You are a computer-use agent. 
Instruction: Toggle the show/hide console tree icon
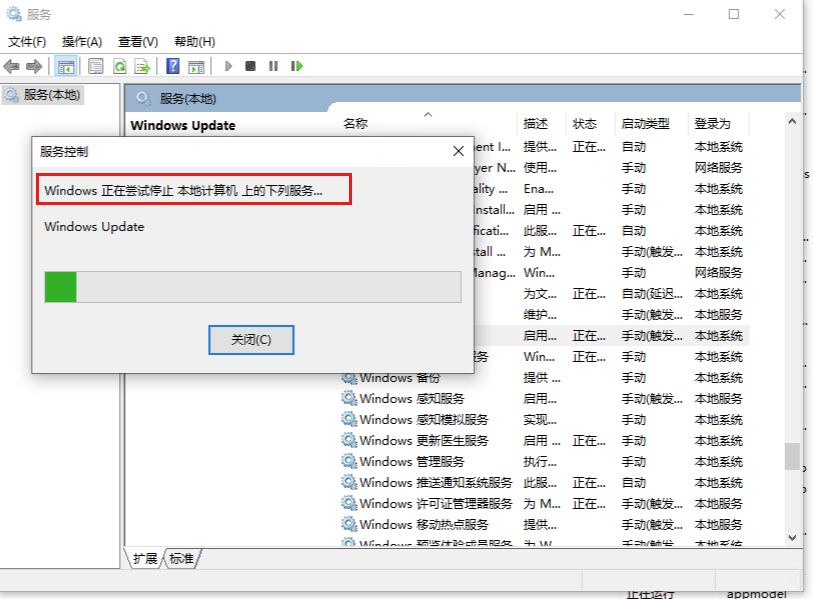coord(66,66)
